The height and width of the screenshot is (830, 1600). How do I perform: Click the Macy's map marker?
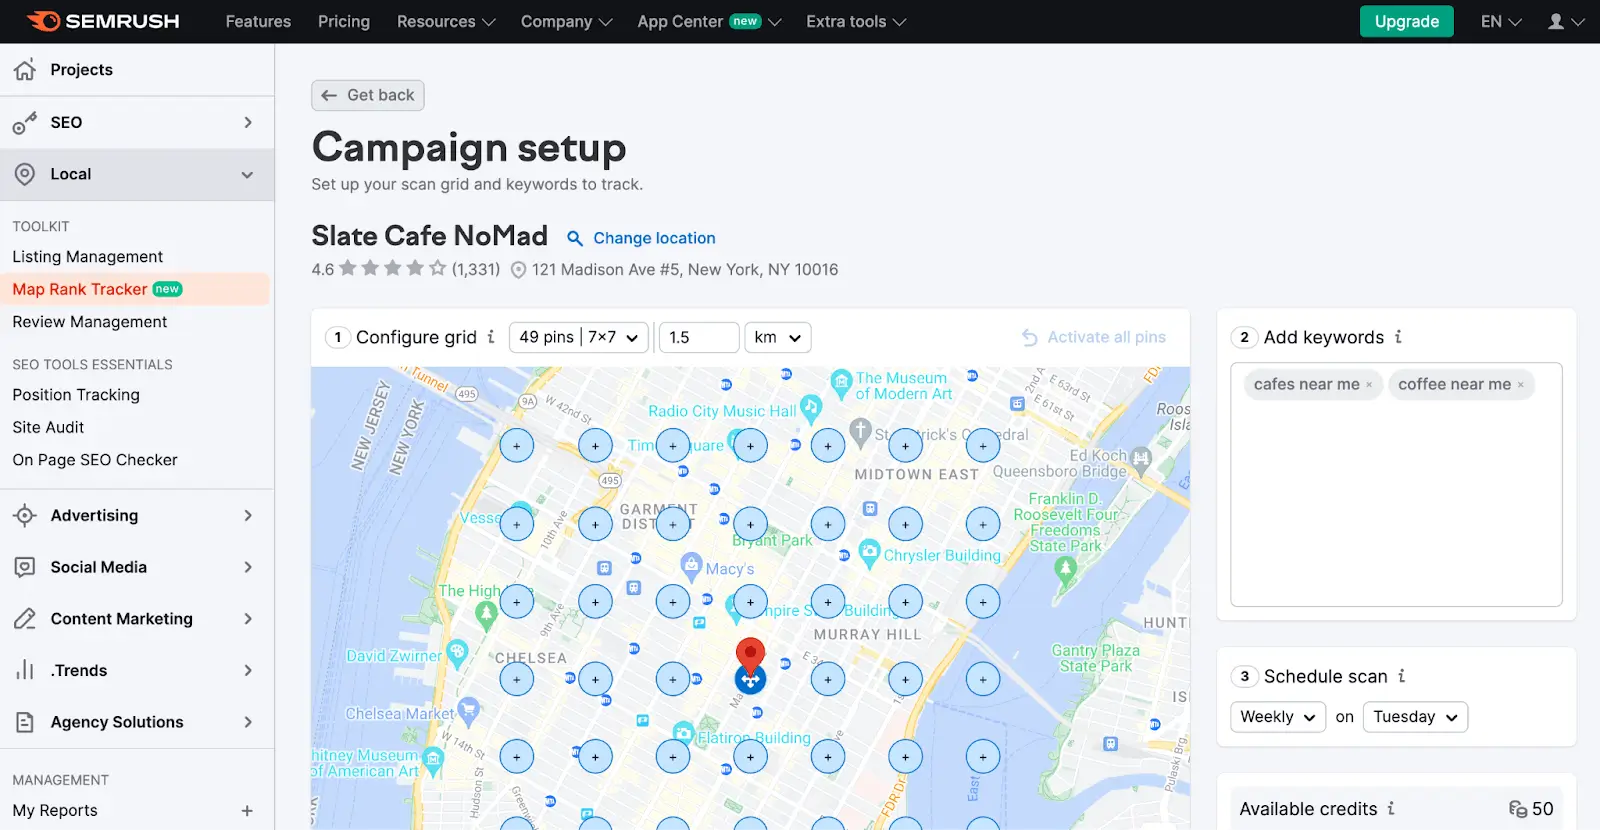[x=691, y=565]
